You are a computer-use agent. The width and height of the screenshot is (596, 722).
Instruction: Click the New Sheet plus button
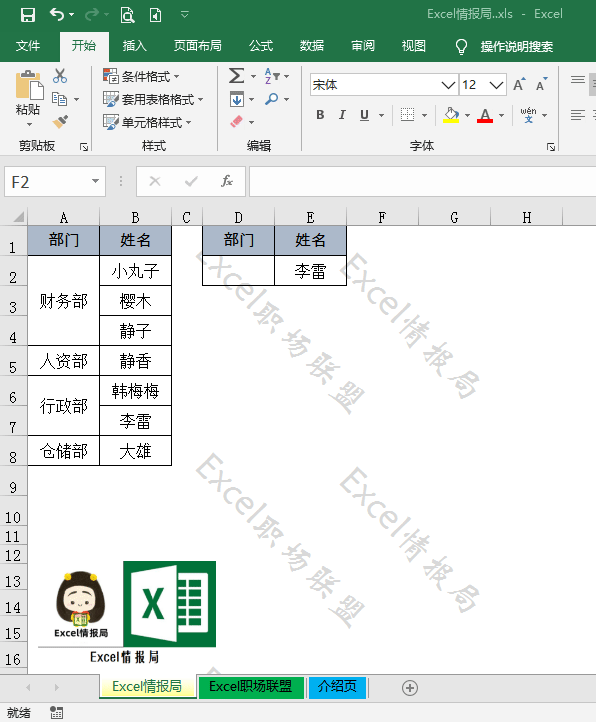pyautogui.click(x=410, y=688)
